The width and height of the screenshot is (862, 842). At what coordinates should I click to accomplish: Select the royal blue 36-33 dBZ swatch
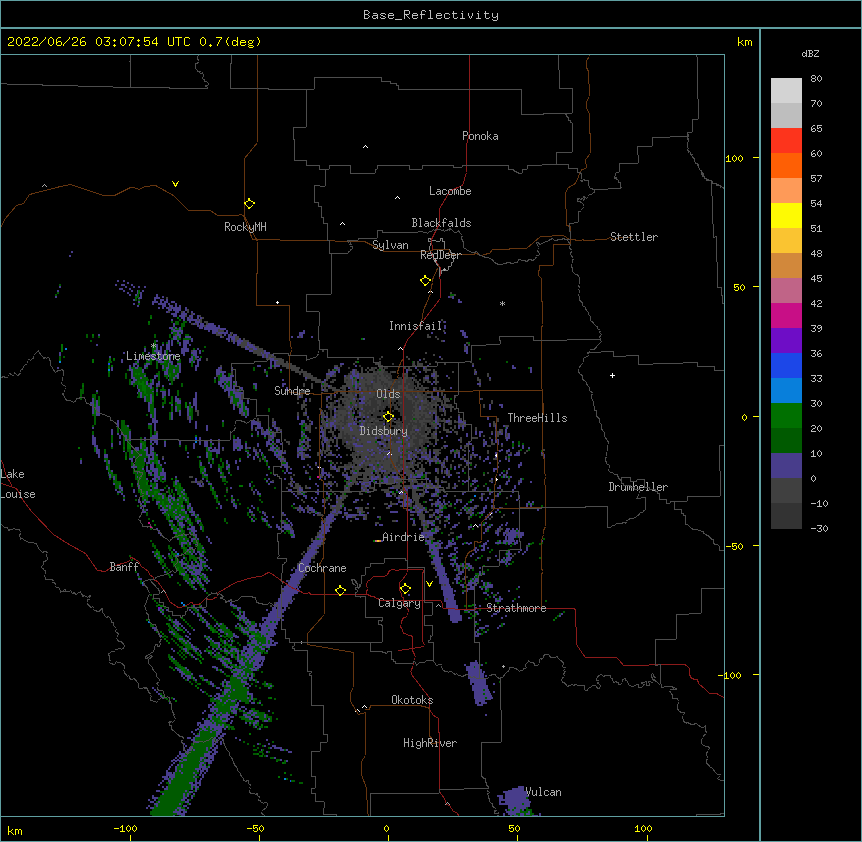pyautogui.click(x=786, y=365)
